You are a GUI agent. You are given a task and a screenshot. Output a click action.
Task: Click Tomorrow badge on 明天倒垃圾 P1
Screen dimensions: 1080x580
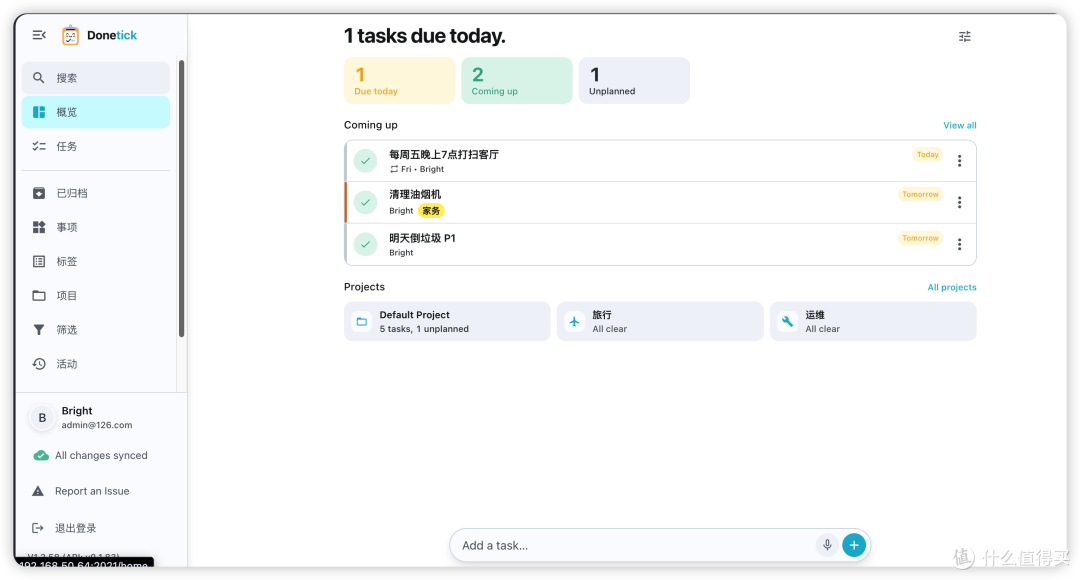point(920,238)
